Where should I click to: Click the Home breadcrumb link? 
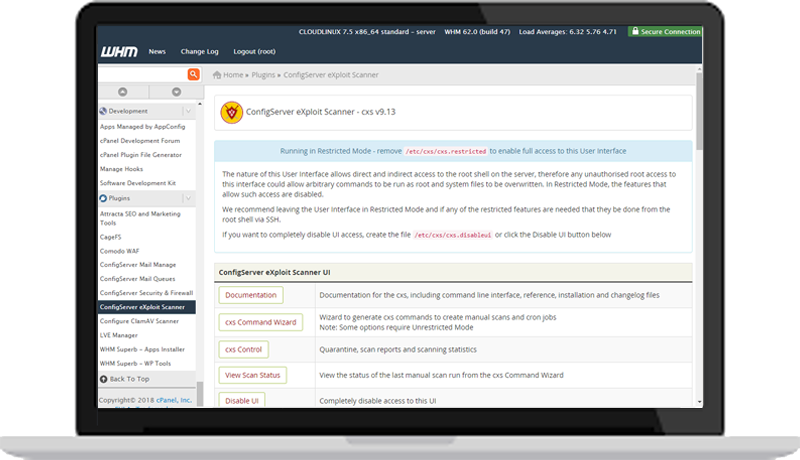click(233, 75)
